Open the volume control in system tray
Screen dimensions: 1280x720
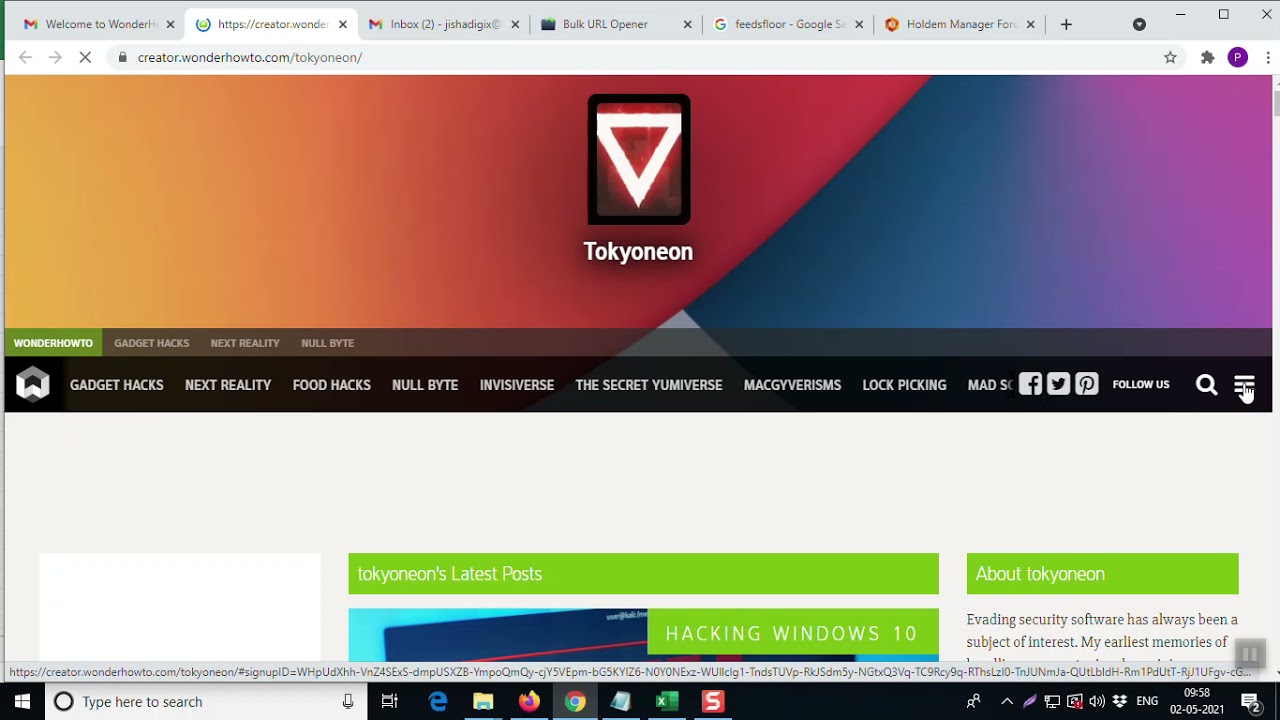click(x=1097, y=702)
